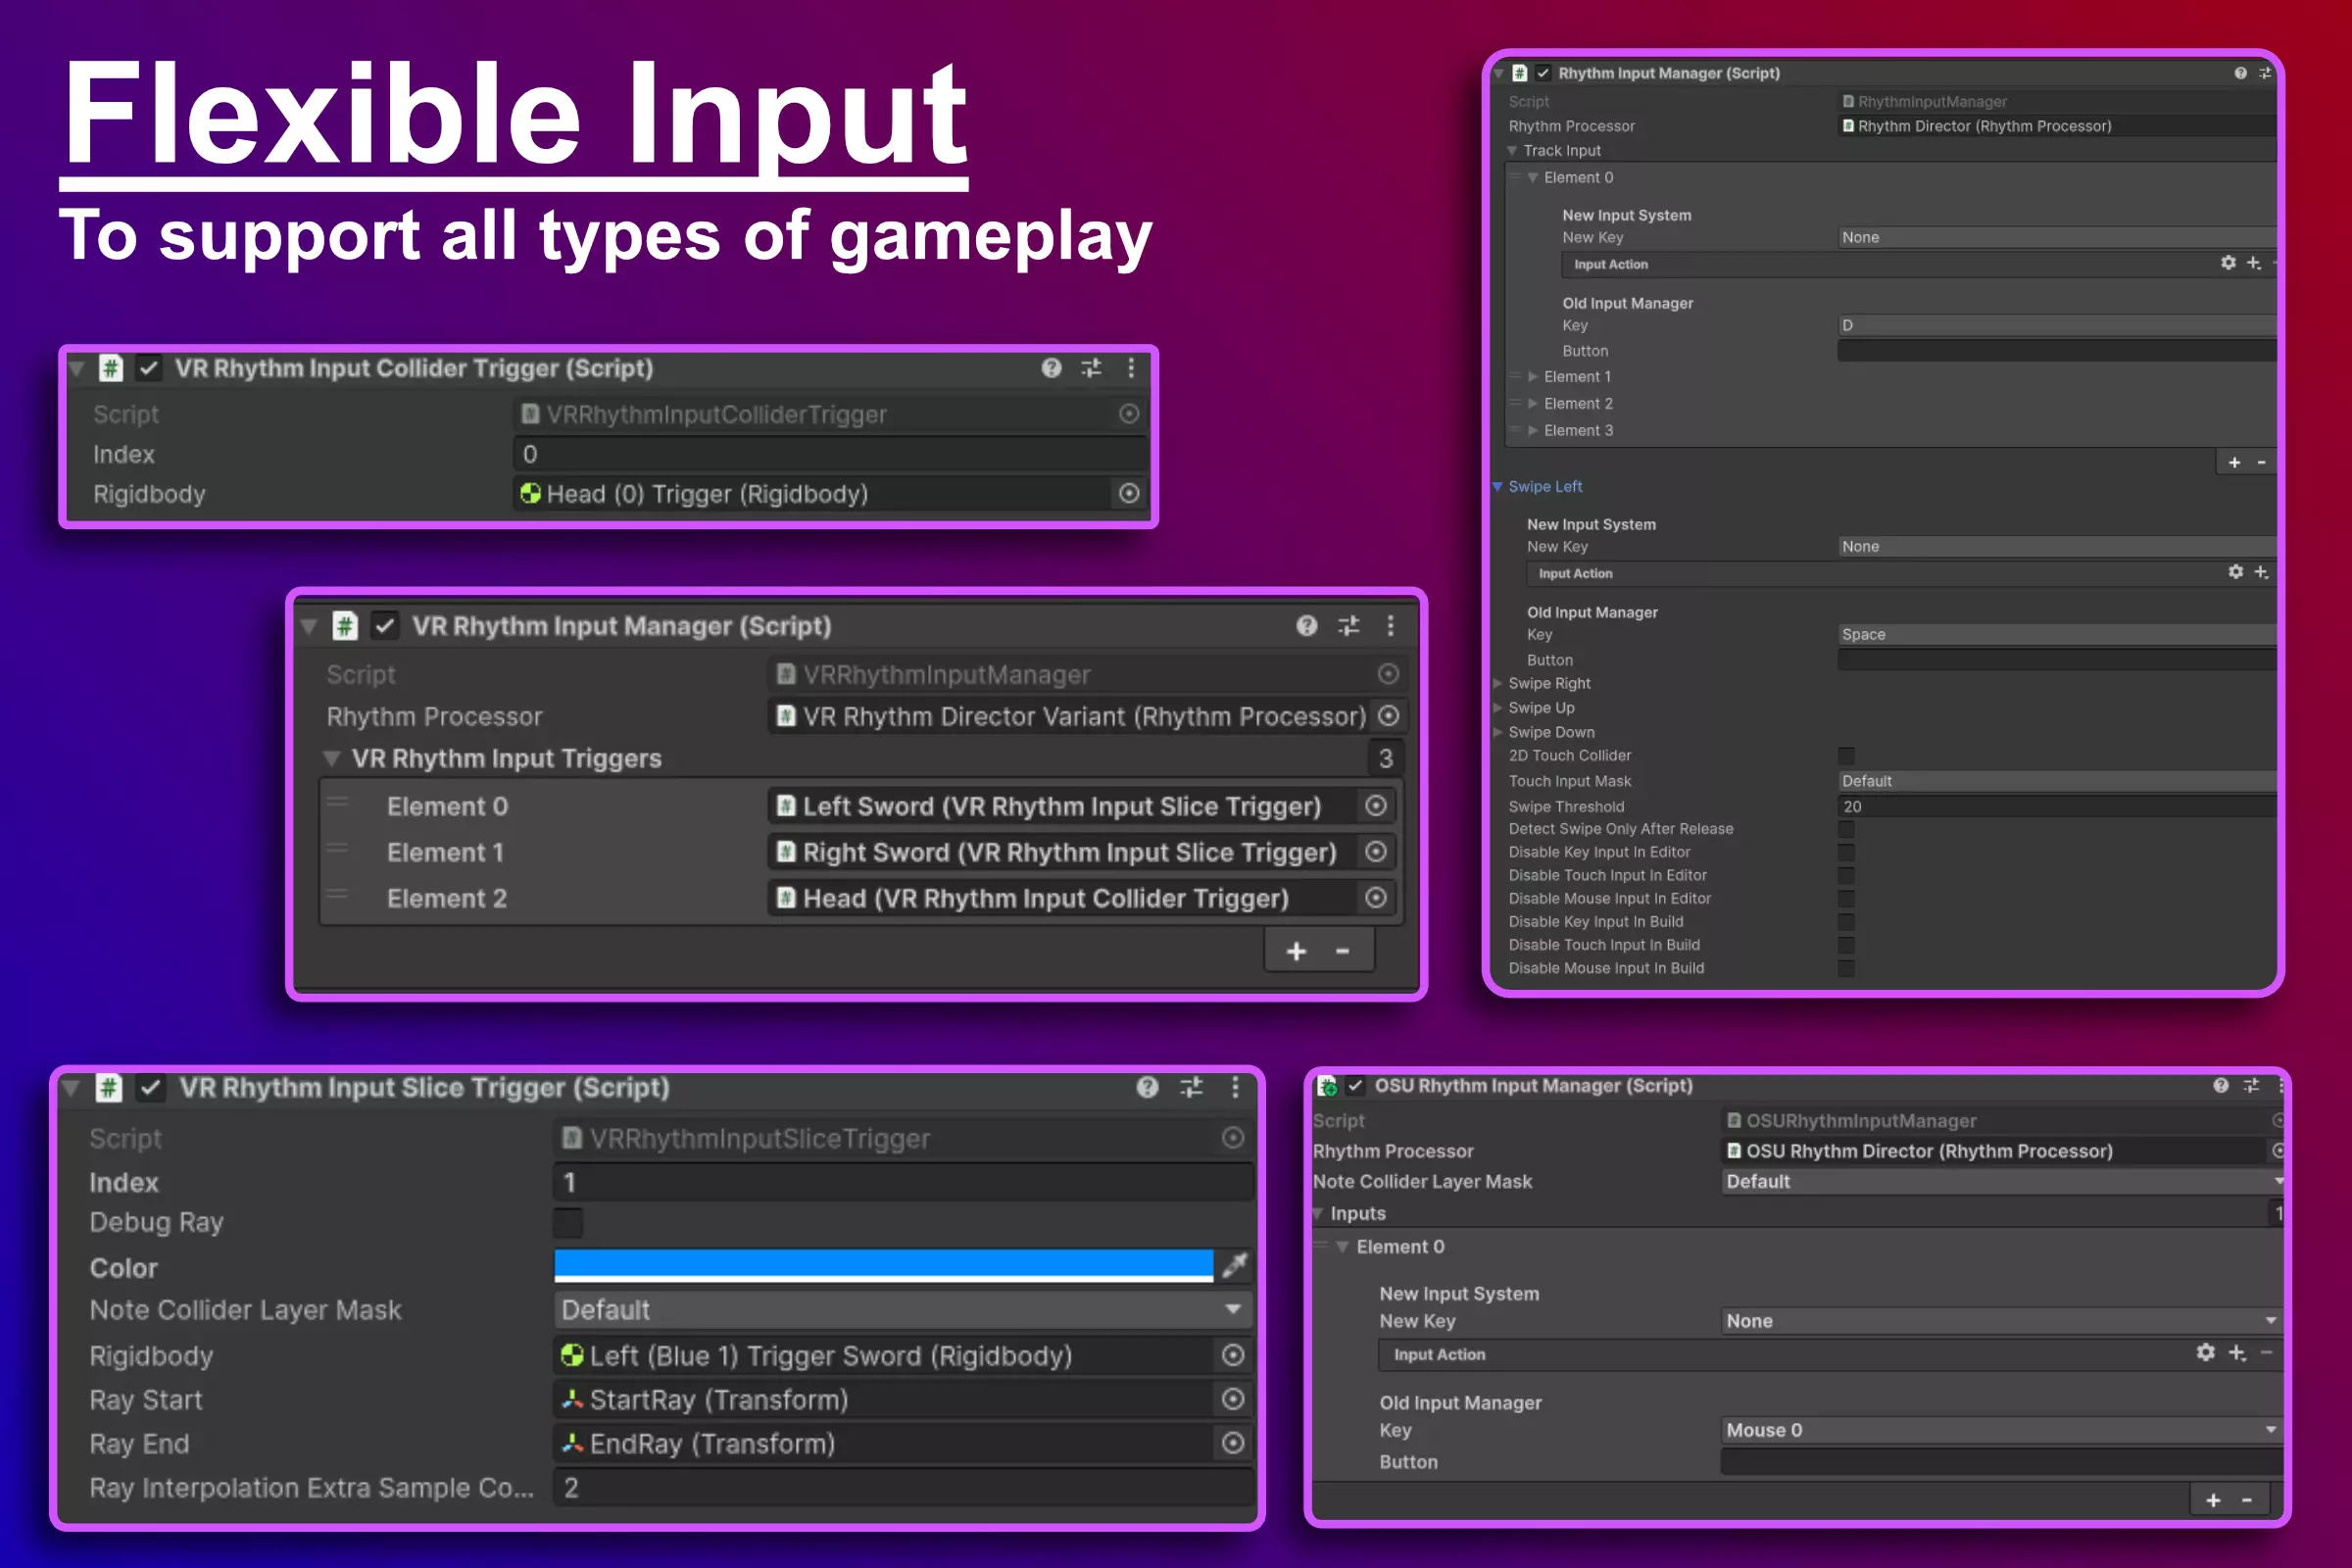Tick the 2D Touch Collider checkbox
Viewport: 2352px width, 1568px height.
1846,756
